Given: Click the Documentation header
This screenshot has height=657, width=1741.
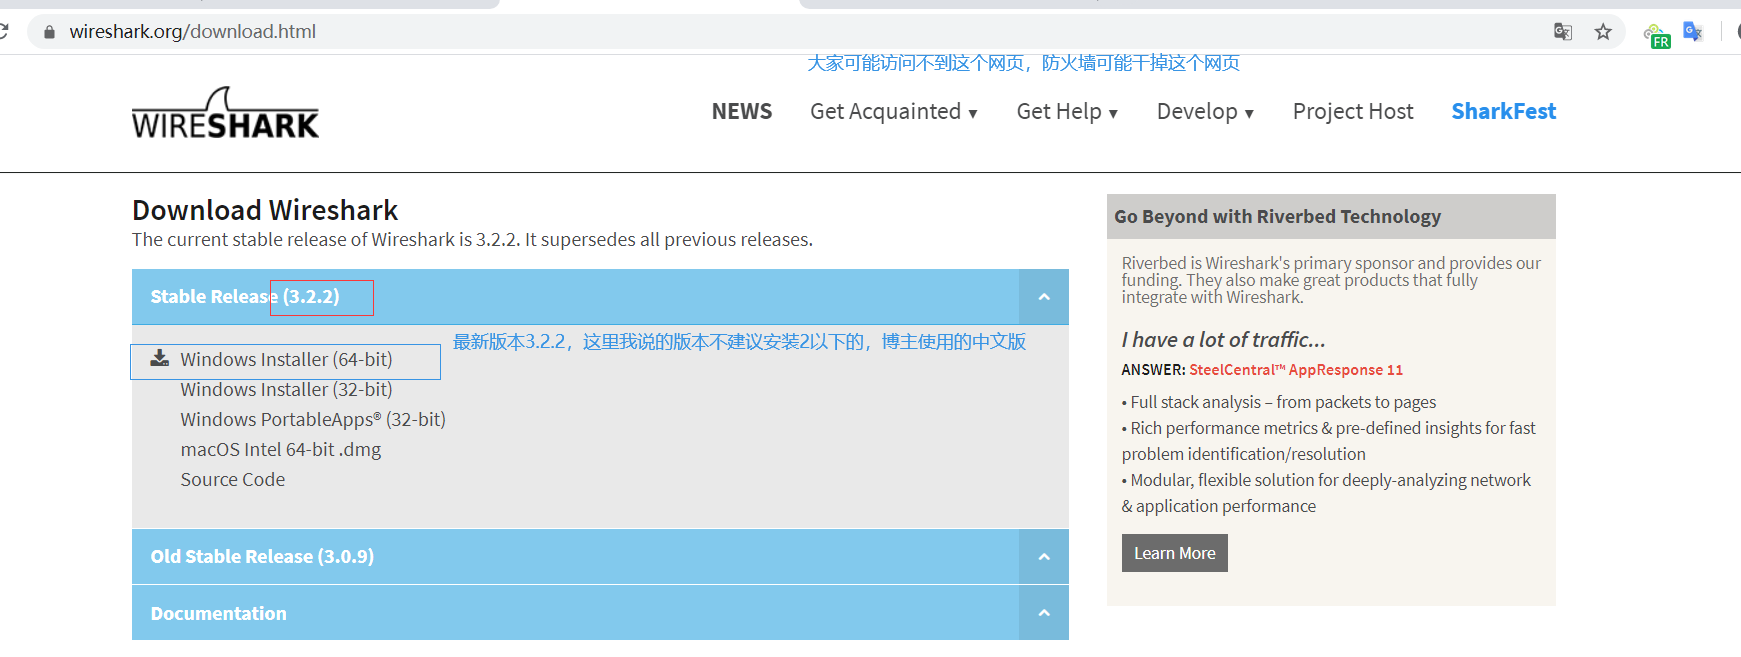Looking at the screenshot, I should click(x=600, y=613).
